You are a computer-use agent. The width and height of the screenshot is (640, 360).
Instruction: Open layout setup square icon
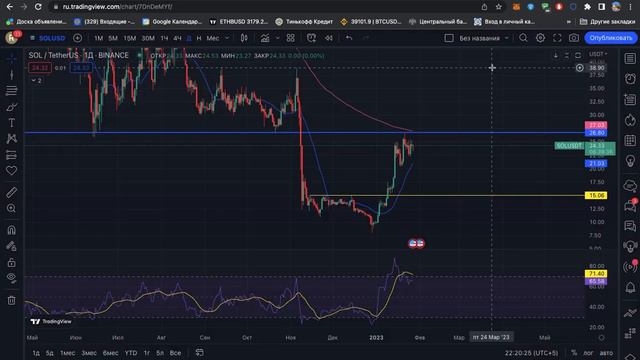tap(449, 38)
